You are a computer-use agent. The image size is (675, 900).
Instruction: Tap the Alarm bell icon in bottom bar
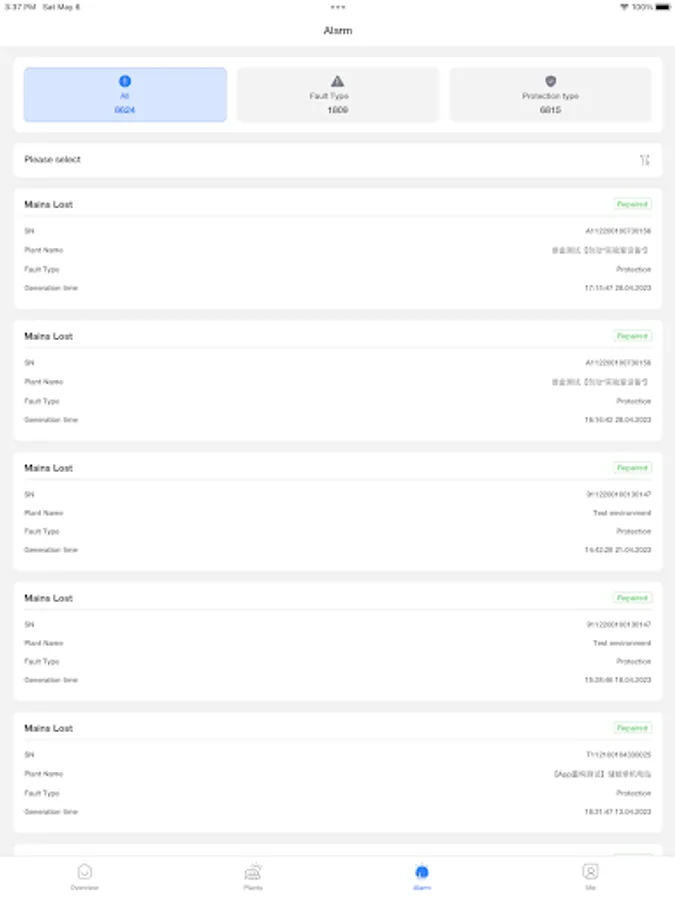click(x=422, y=872)
